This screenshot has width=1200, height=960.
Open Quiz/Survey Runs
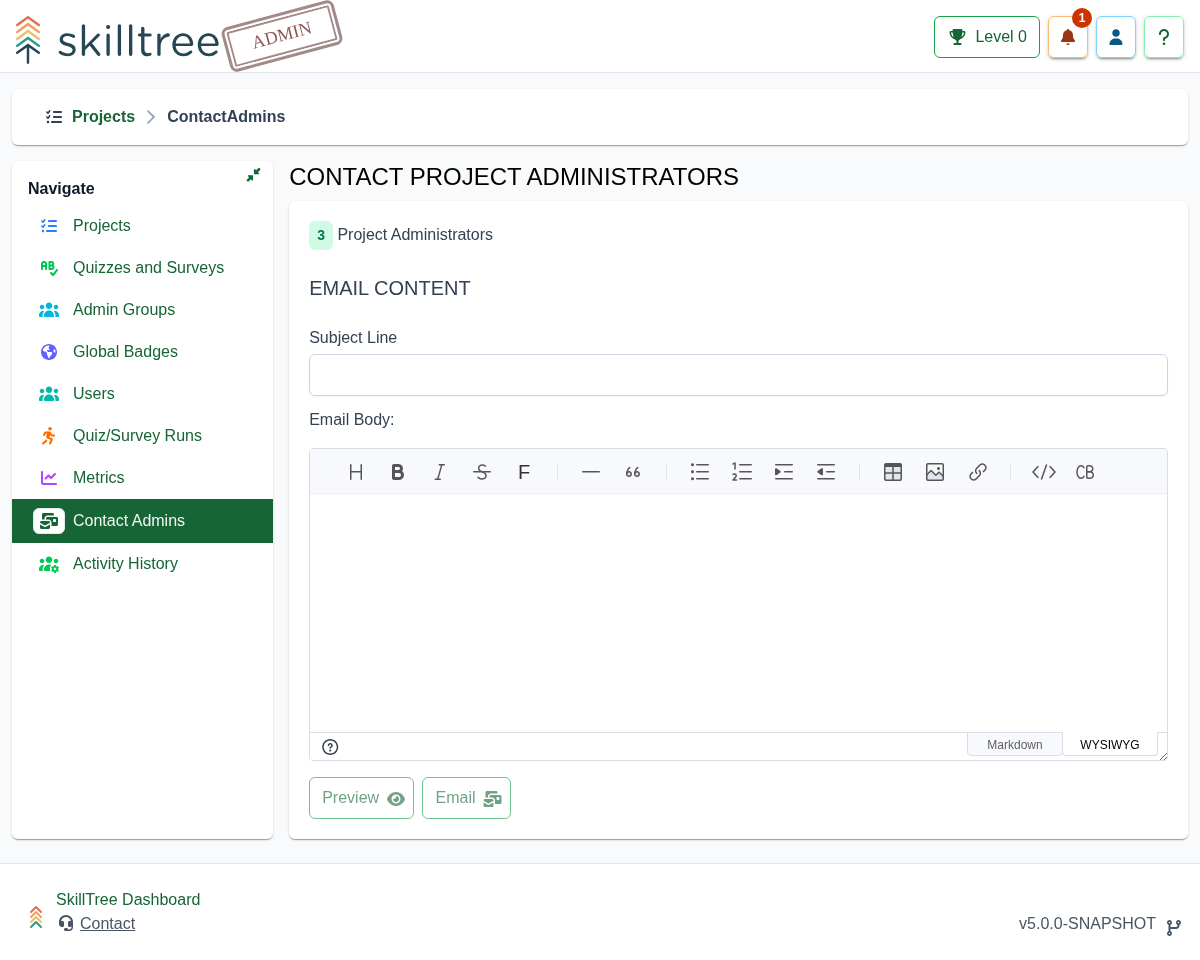(142, 436)
